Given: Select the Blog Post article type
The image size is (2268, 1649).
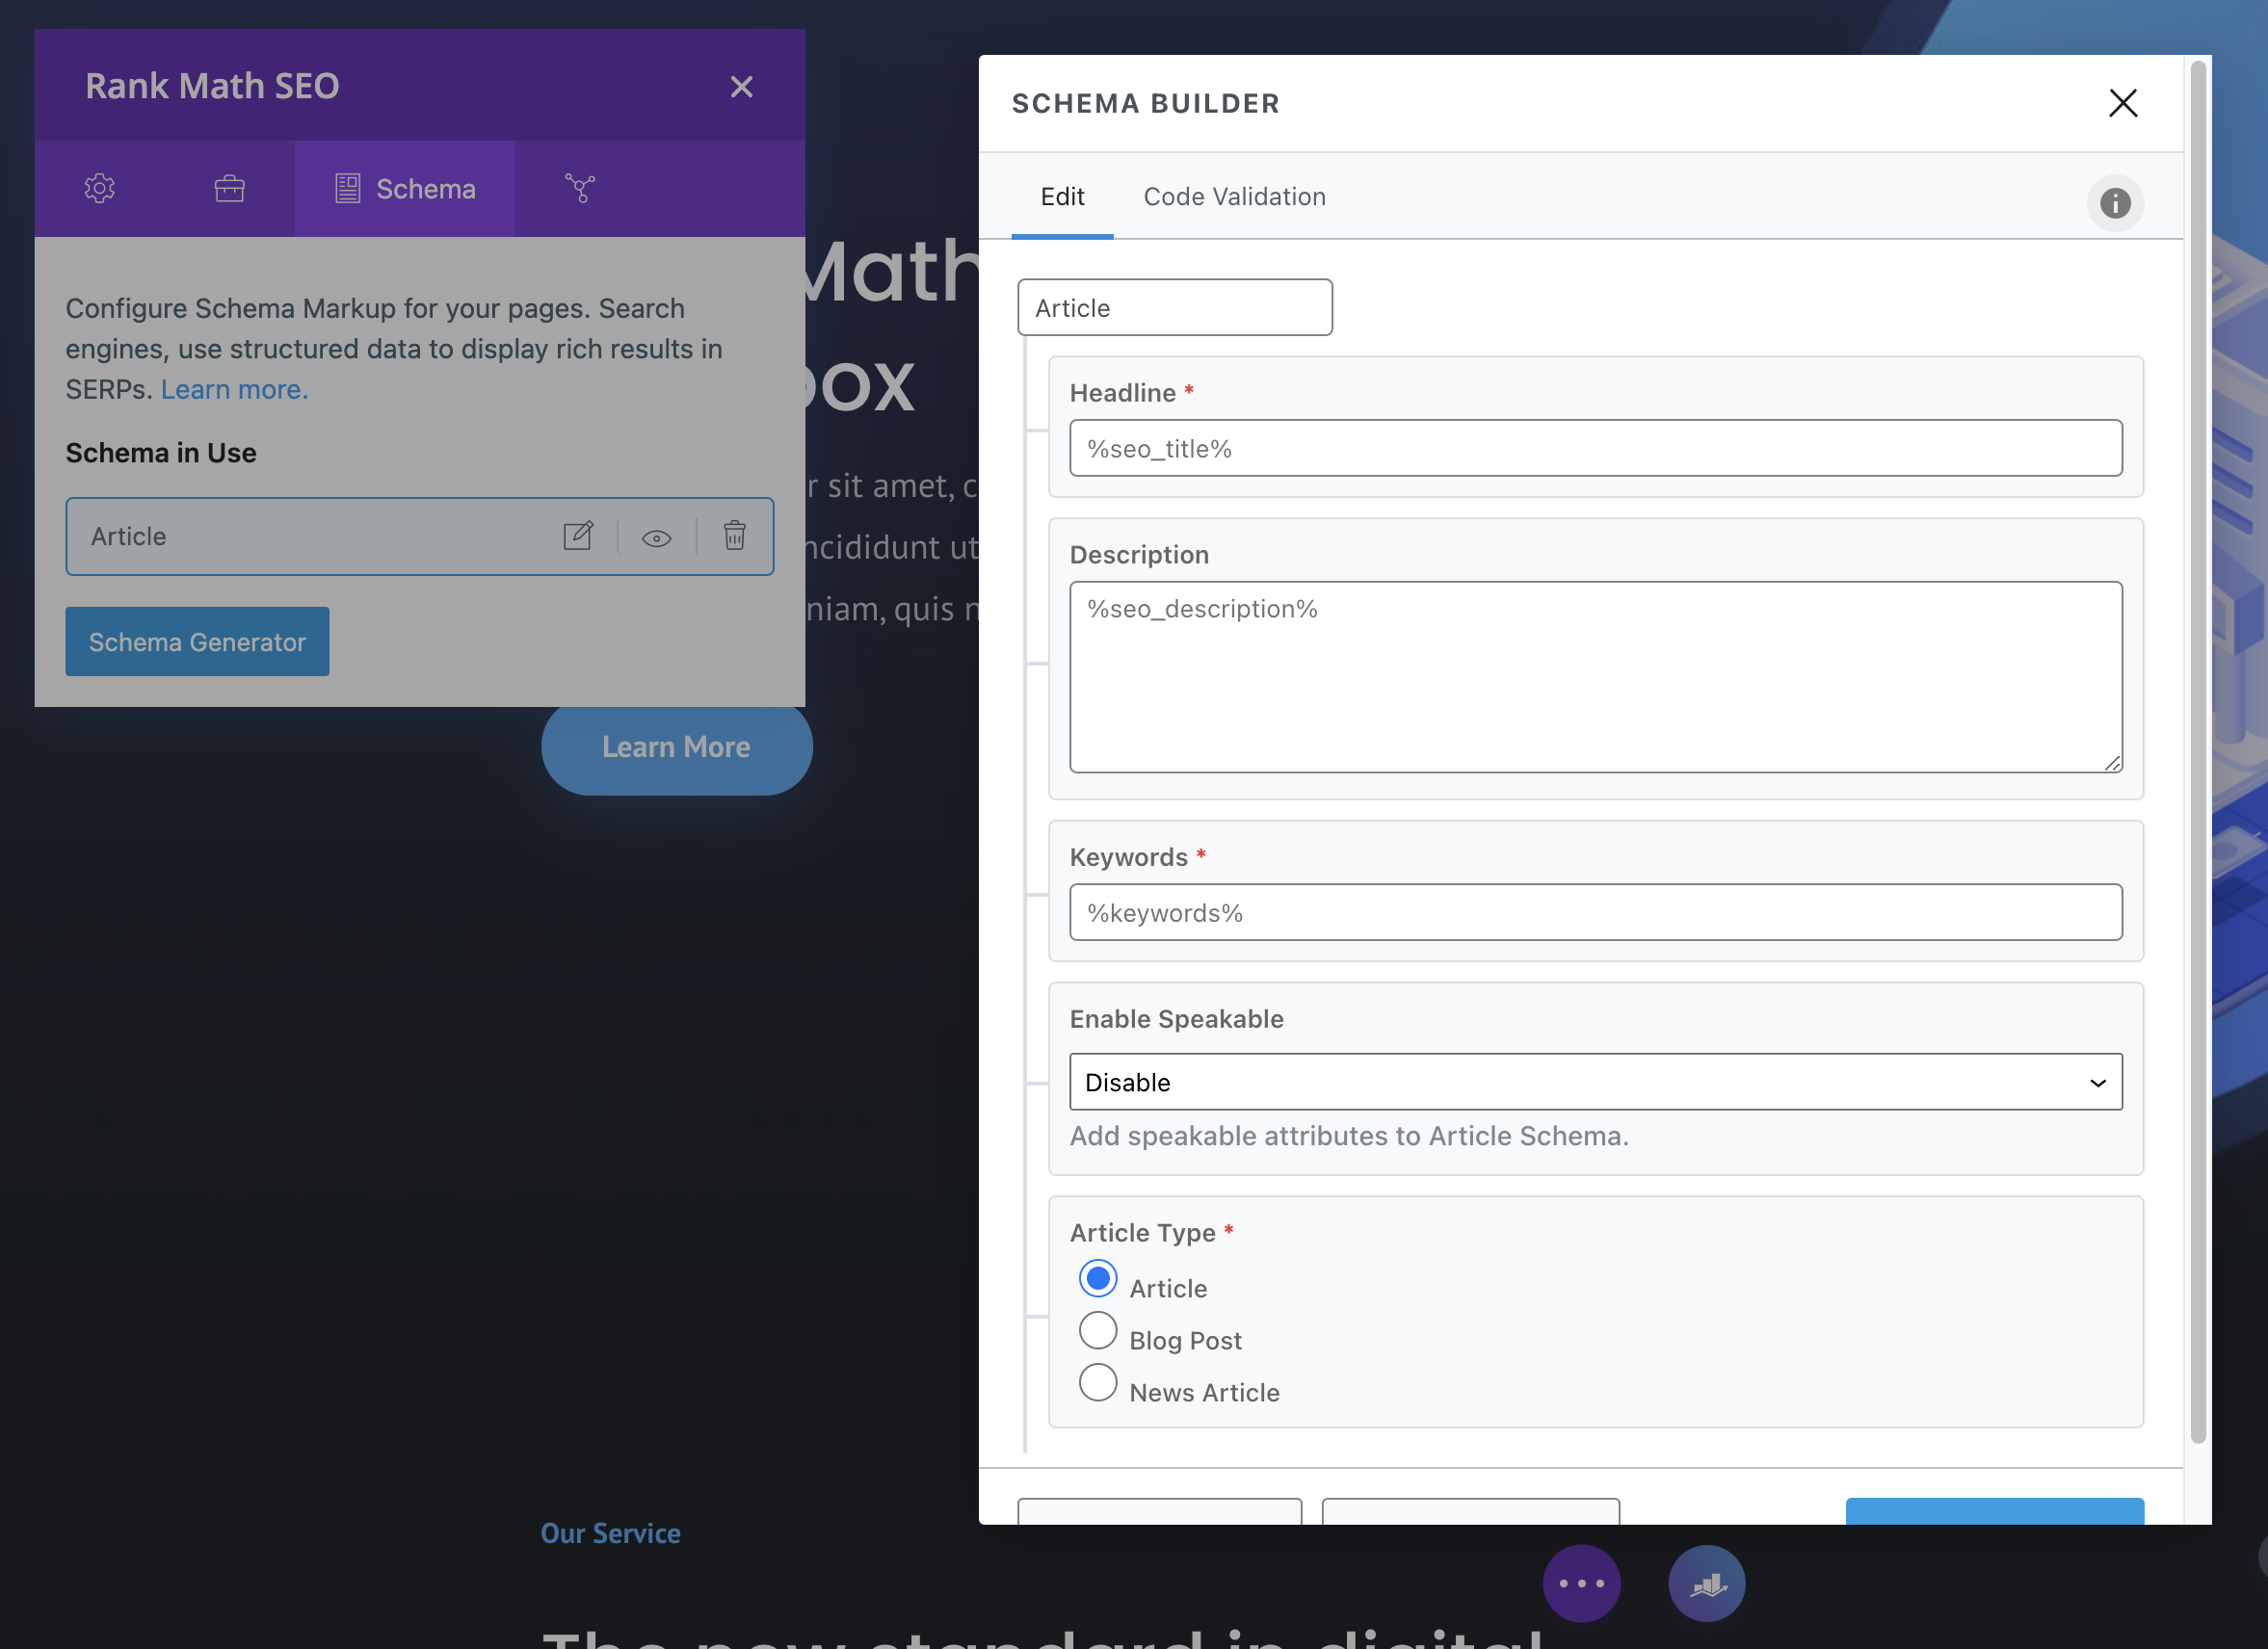Looking at the screenshot, I should point(1098,1331).
